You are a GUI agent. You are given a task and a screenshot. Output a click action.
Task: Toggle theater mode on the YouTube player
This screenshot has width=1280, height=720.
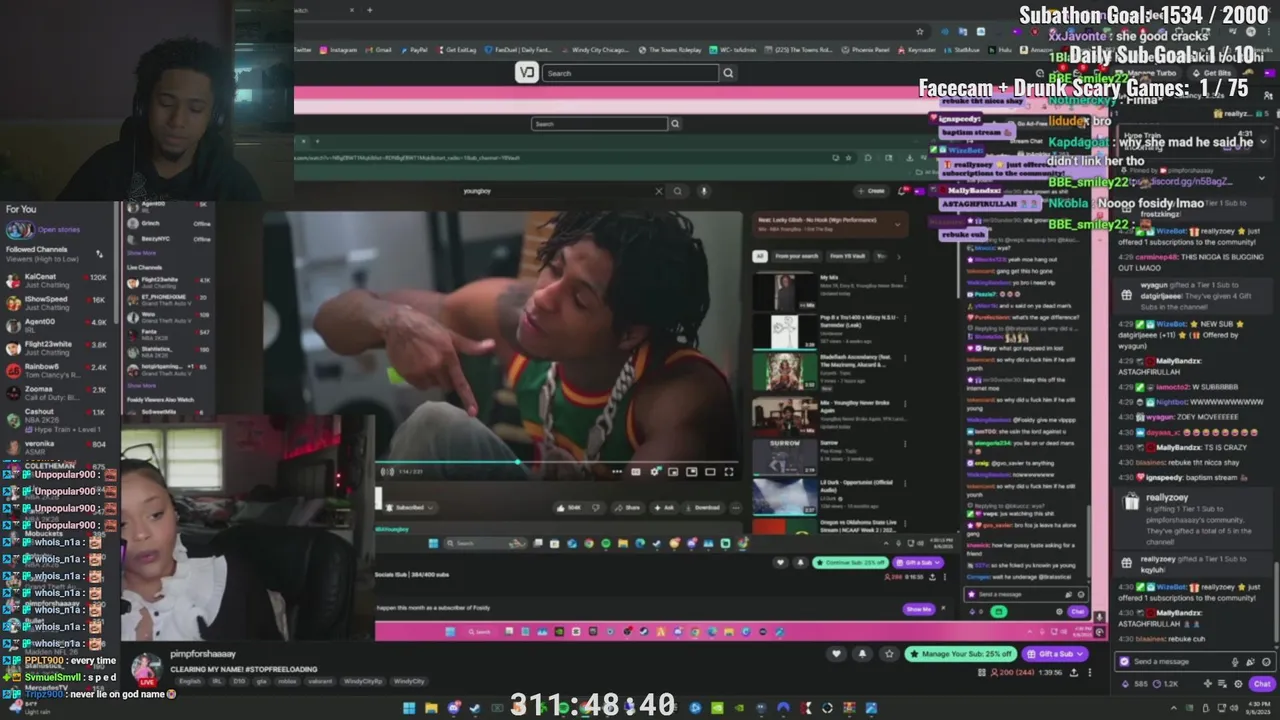710,472
